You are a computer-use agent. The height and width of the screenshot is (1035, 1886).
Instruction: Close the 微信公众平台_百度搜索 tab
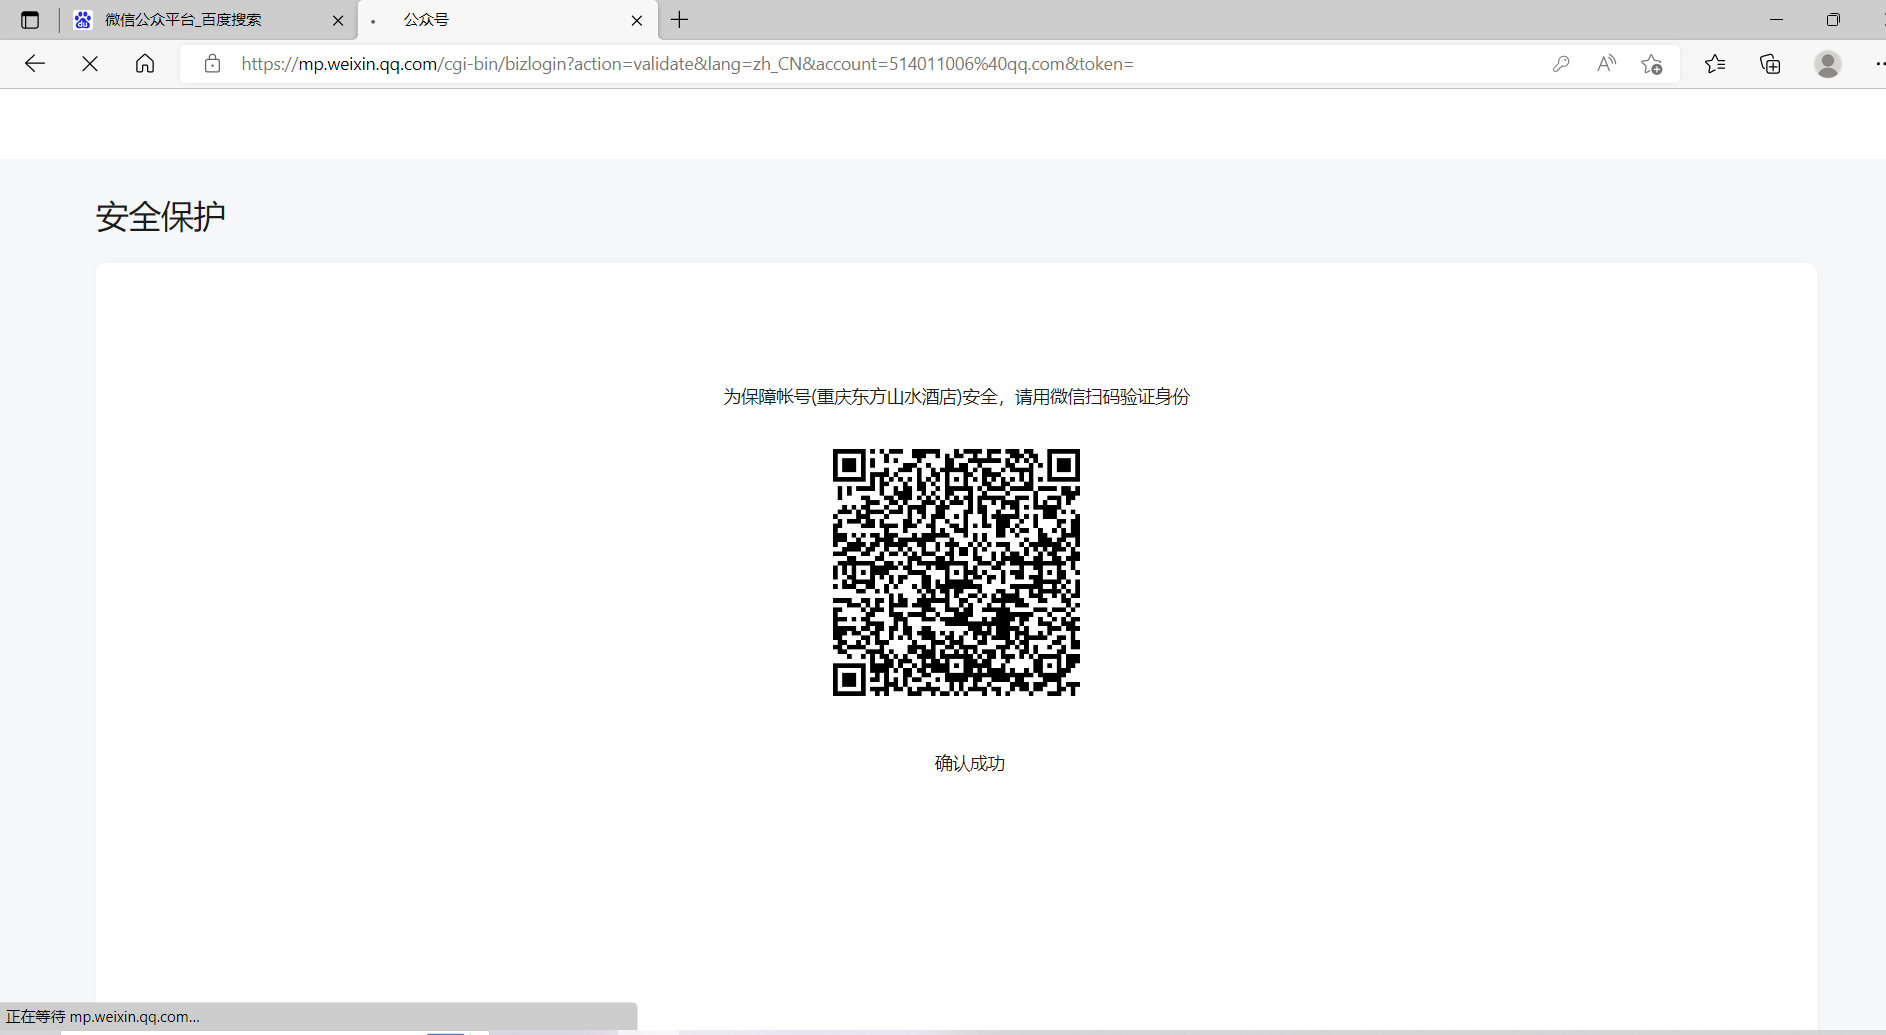[338, 20]
